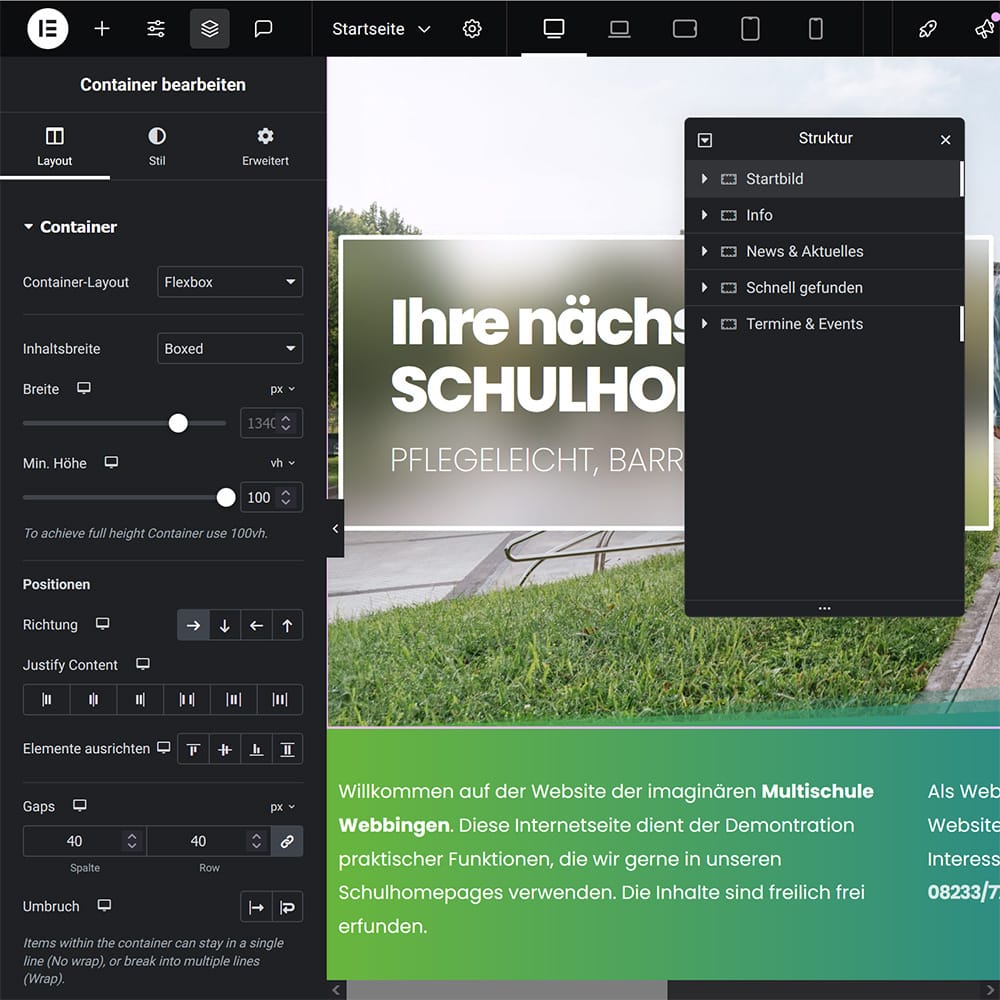Open the Erweitert tab
Viewport: 1000px width, 1000px height.
265,146
